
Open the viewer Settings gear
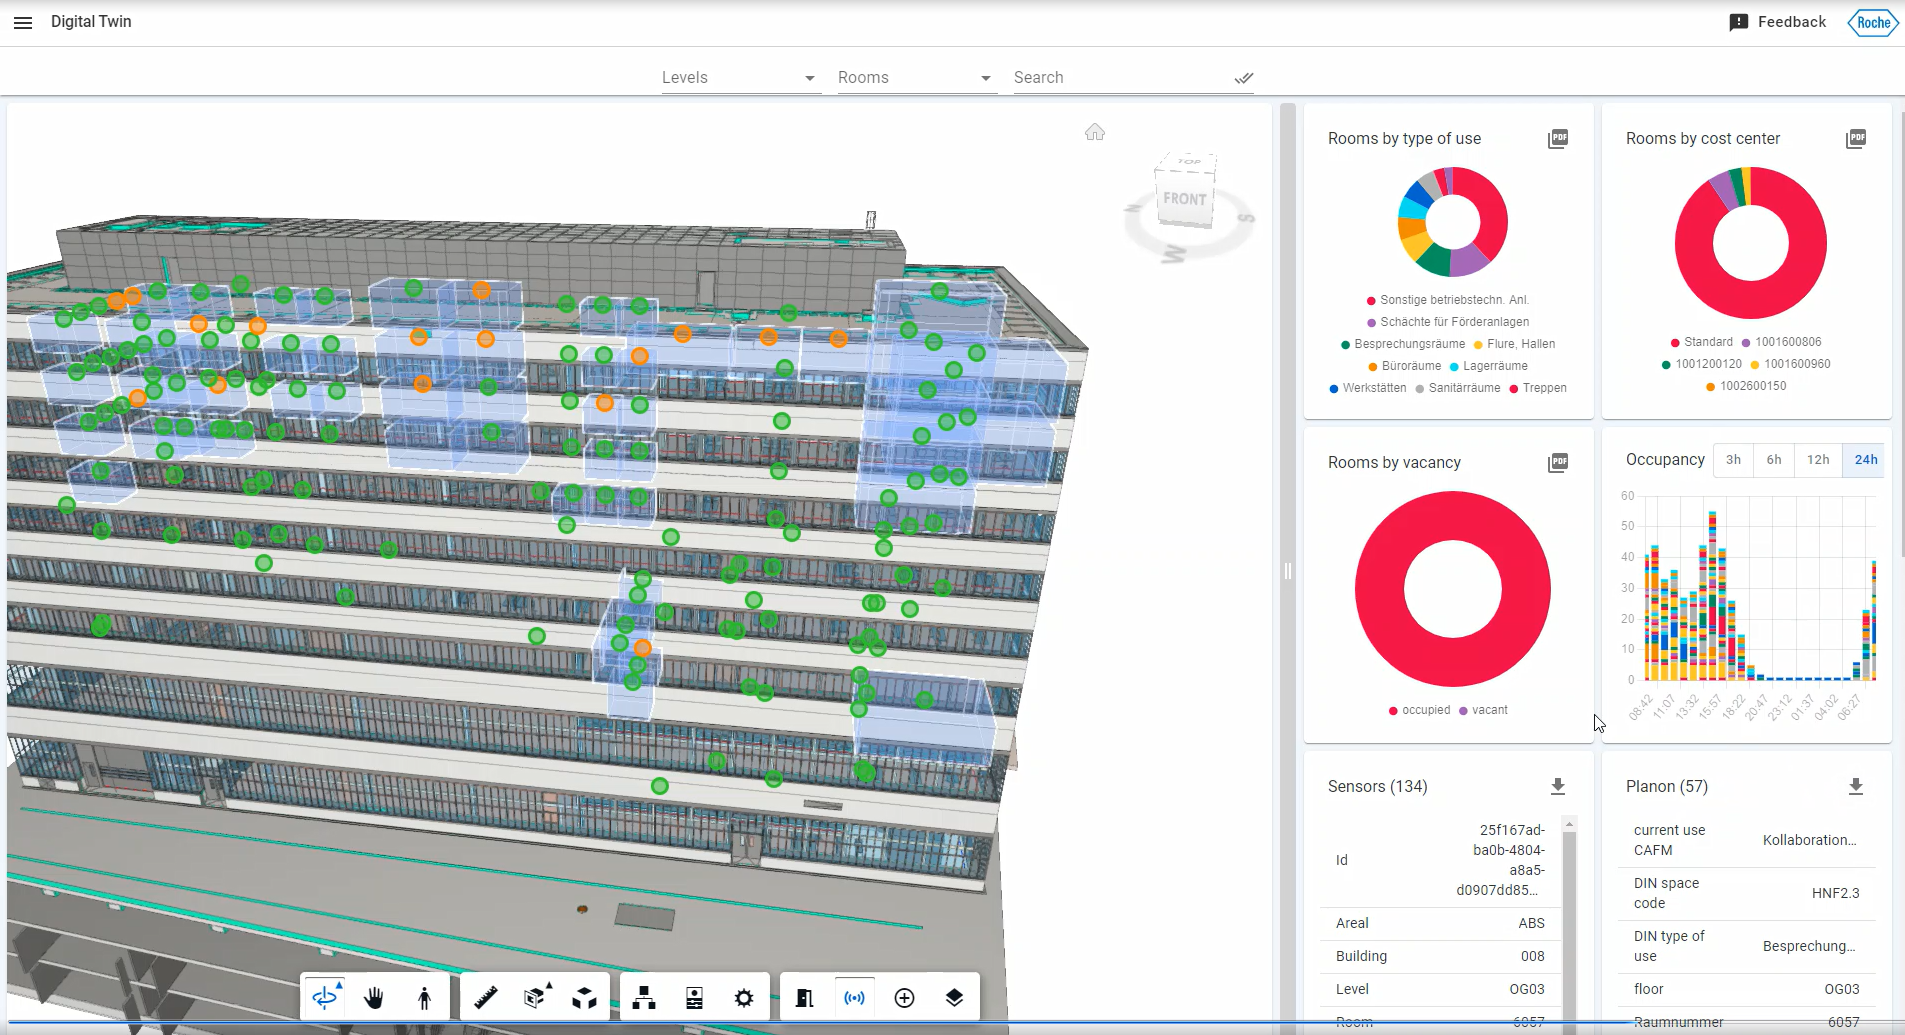pos(744,997)
